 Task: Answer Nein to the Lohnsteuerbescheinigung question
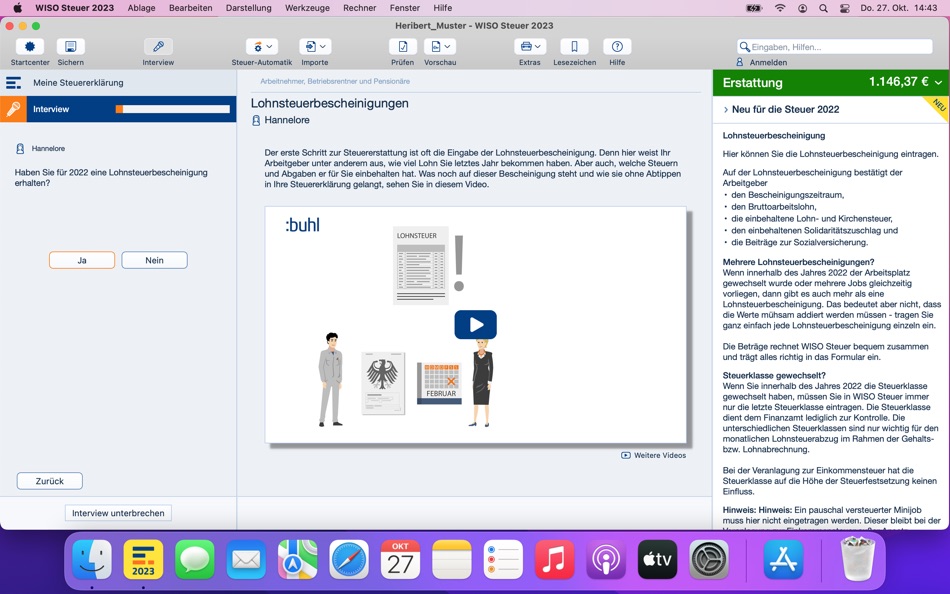[x=154, y=260]
